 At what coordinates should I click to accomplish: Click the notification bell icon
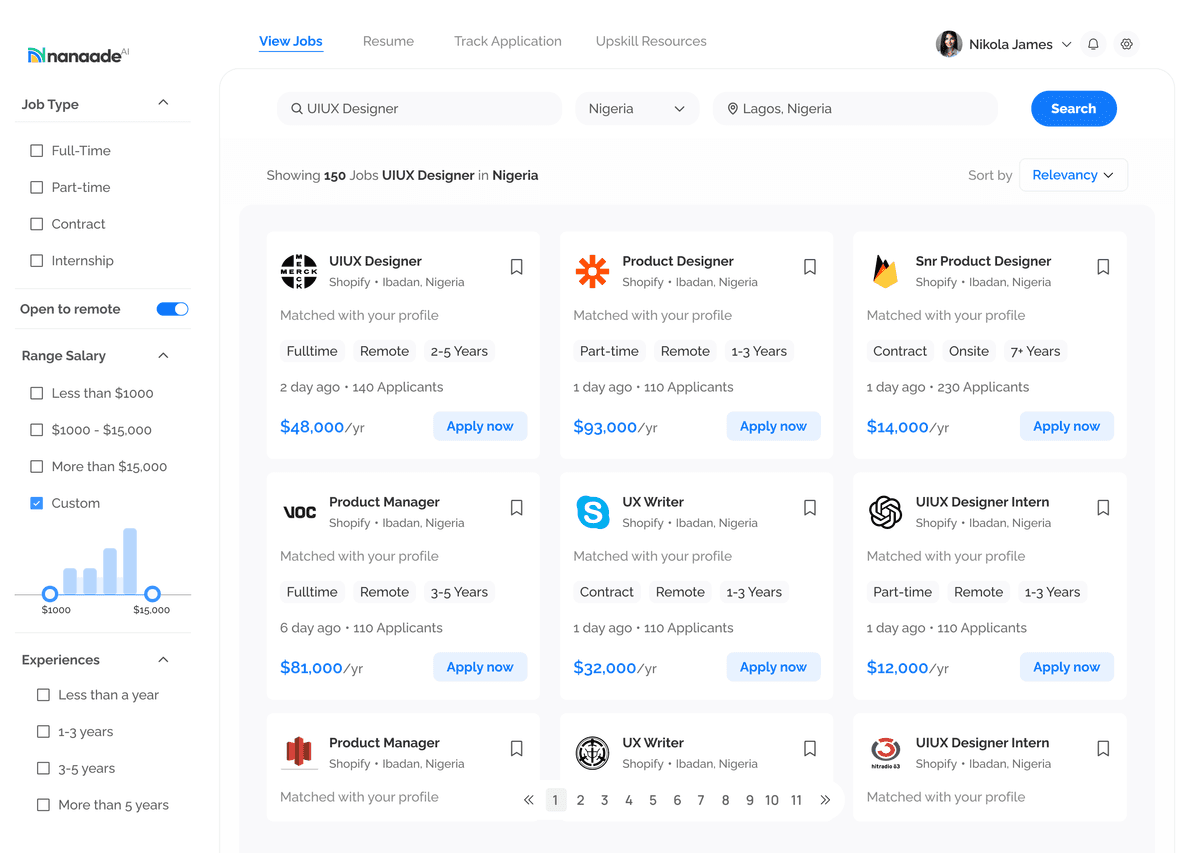point(1093,44)
